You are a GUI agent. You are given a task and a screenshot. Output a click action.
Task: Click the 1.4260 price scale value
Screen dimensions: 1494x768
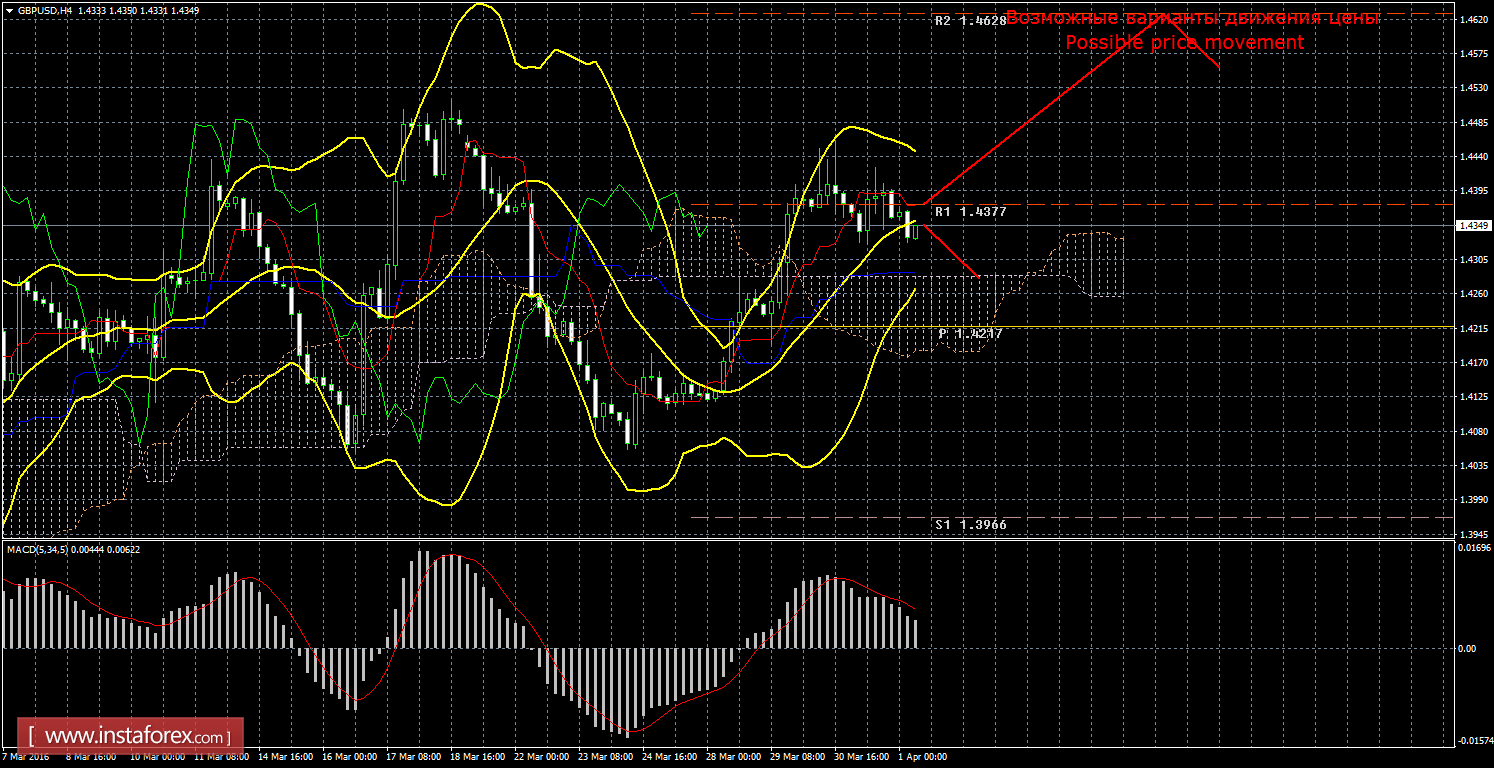coord(1472,294)
